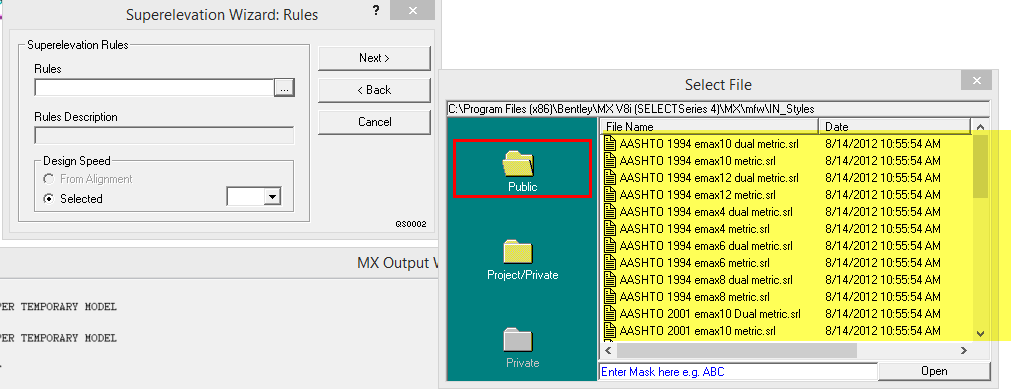Click the date of AASHTO 1994 emax4 metric.srl
This screenshot has width=1011, height=389.
coord(883,229)
